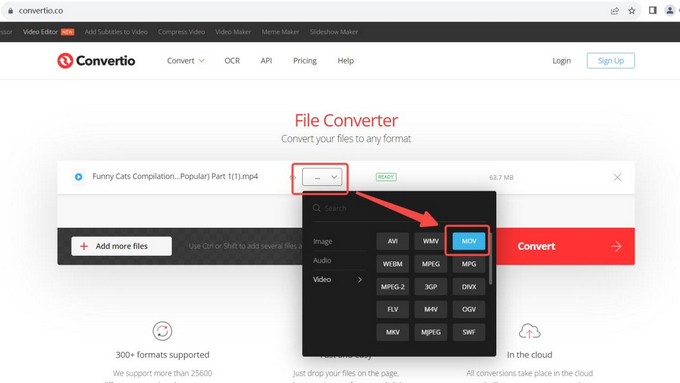Choose the WMV format
680x383 pixels.
tap(431, 241)
